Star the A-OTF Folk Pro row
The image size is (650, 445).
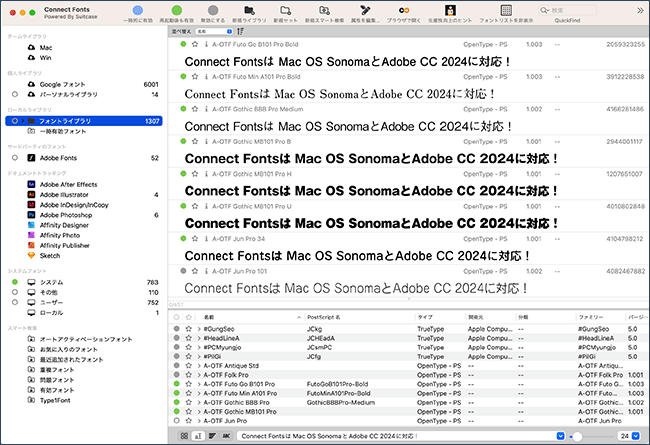(189, 375)
